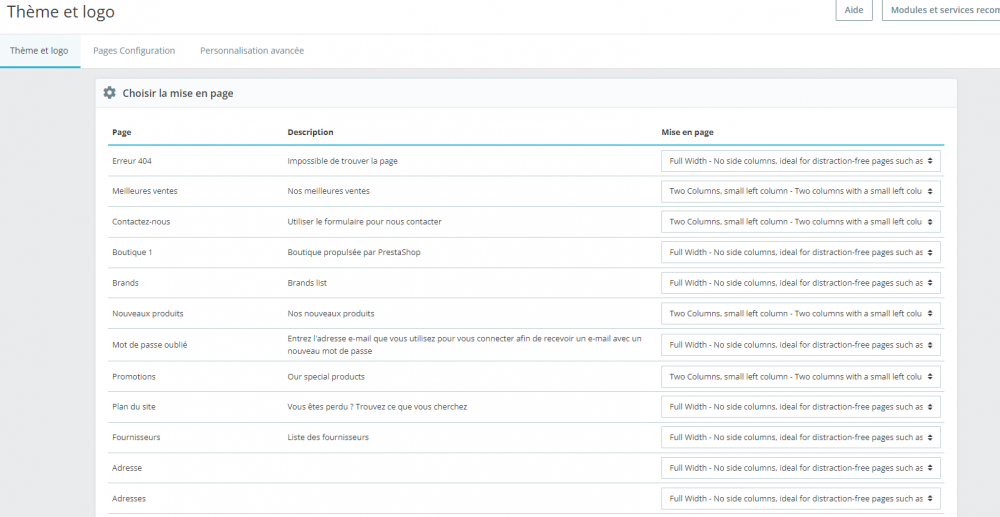Click description Impossible de trouver la page

tap(342, 161)
